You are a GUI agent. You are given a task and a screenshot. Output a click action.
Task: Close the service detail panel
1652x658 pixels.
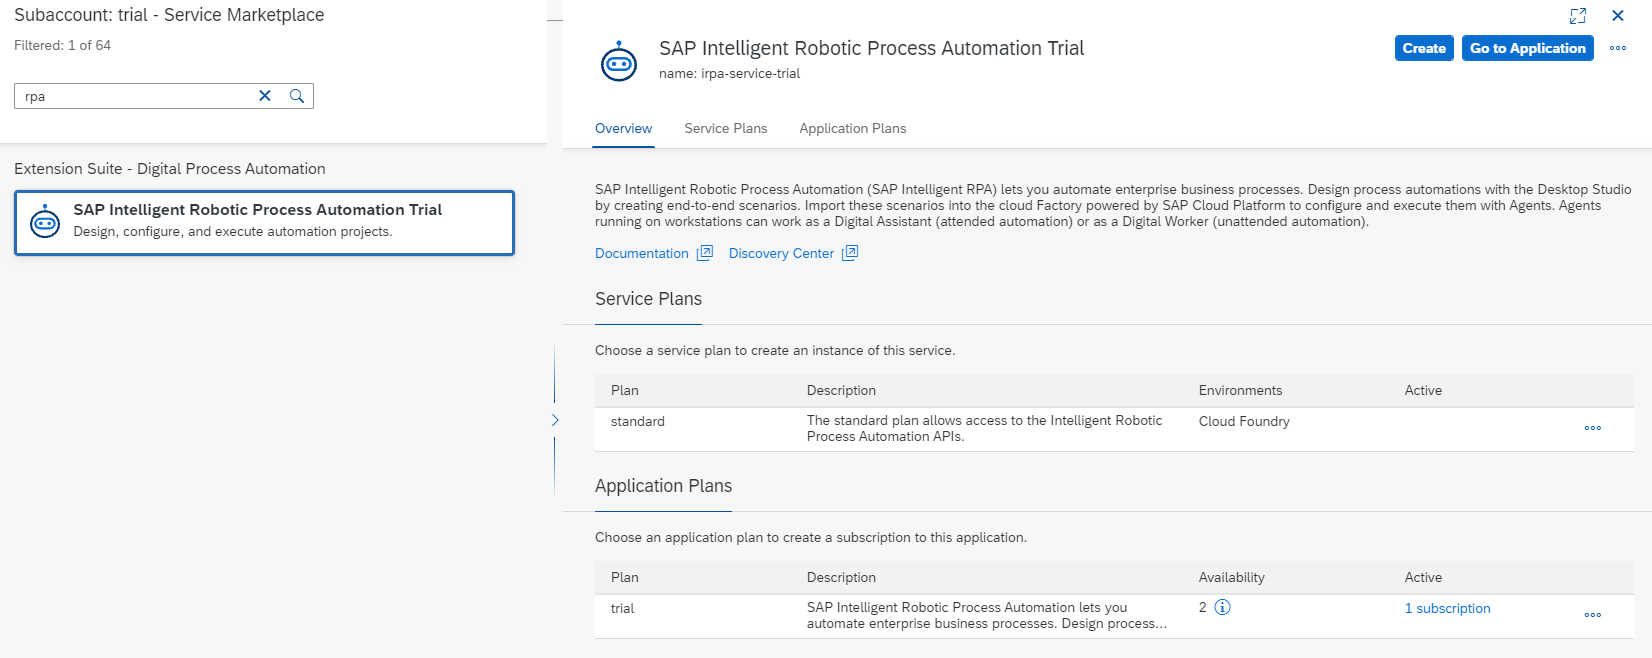tap(1618, 16)
